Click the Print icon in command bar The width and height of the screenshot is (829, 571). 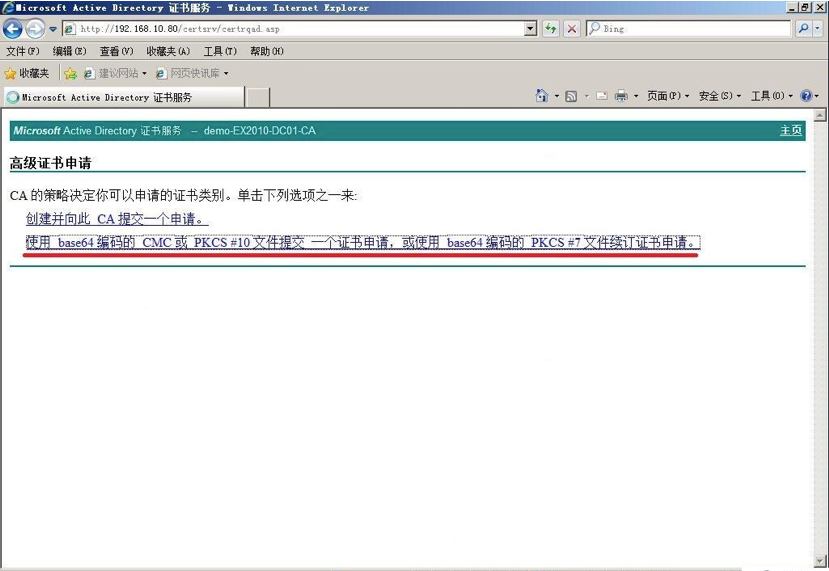point(620,96)
